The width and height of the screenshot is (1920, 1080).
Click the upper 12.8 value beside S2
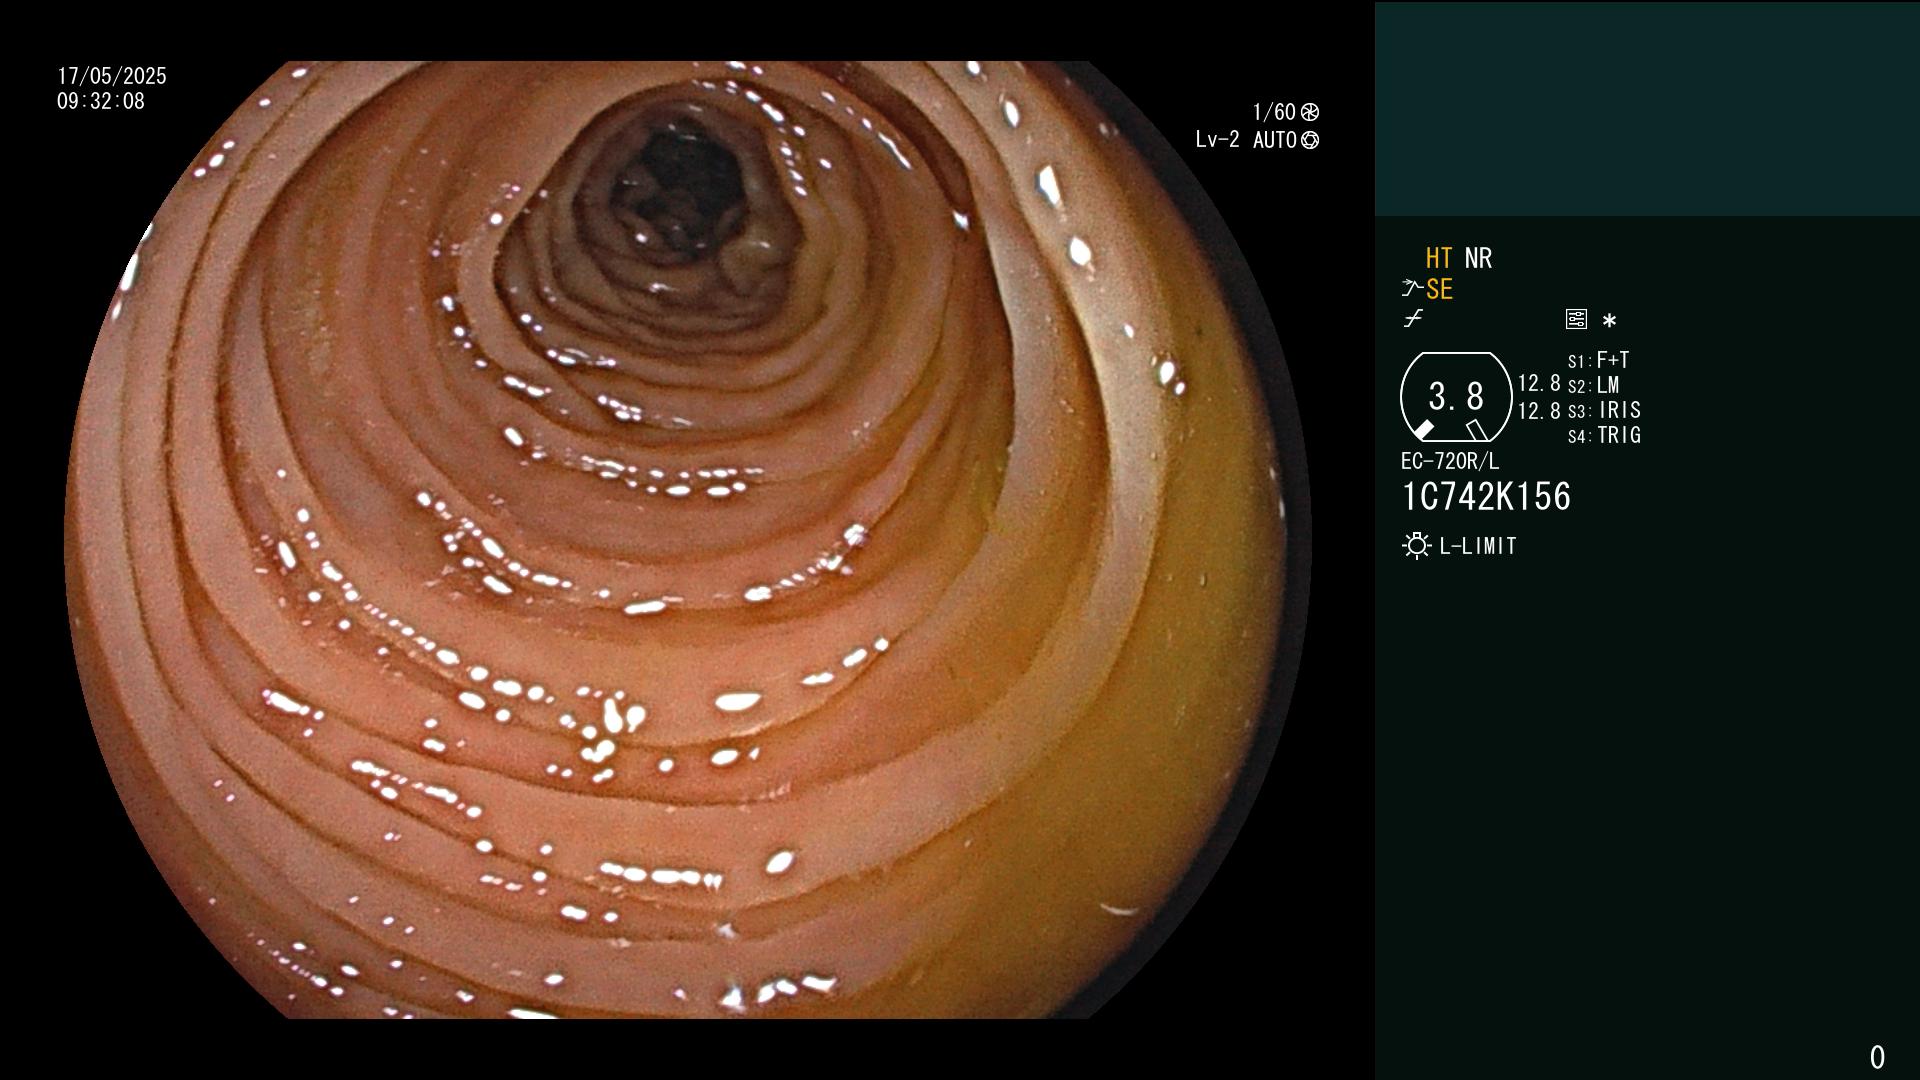(1539, 384)
